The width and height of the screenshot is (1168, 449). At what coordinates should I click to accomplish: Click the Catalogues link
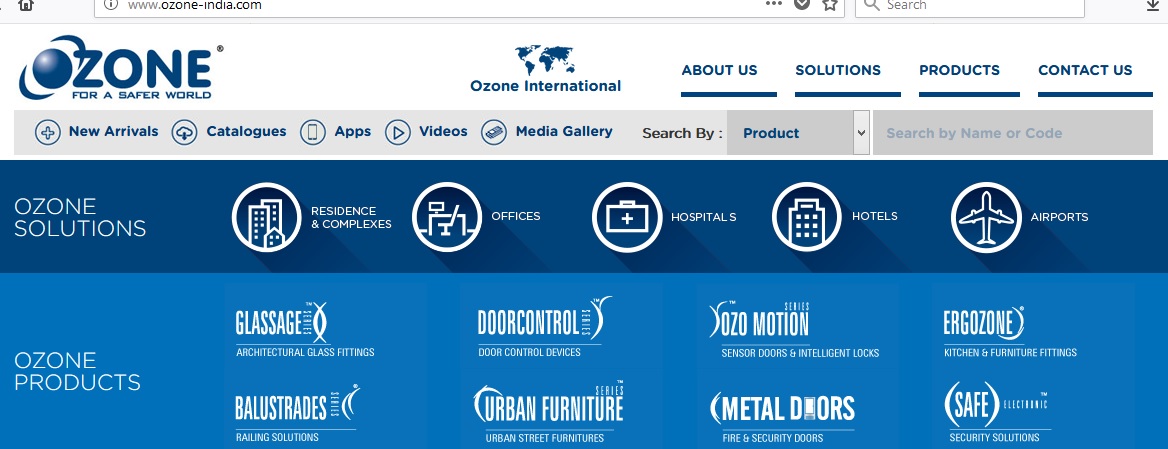tap(247, 131)
